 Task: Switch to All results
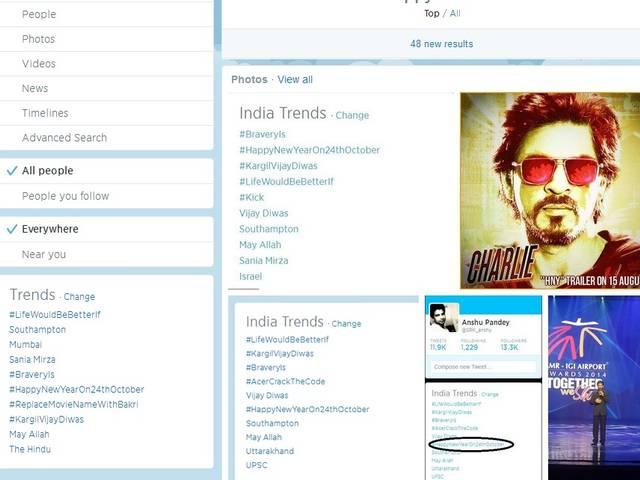[x=455, y=13]
